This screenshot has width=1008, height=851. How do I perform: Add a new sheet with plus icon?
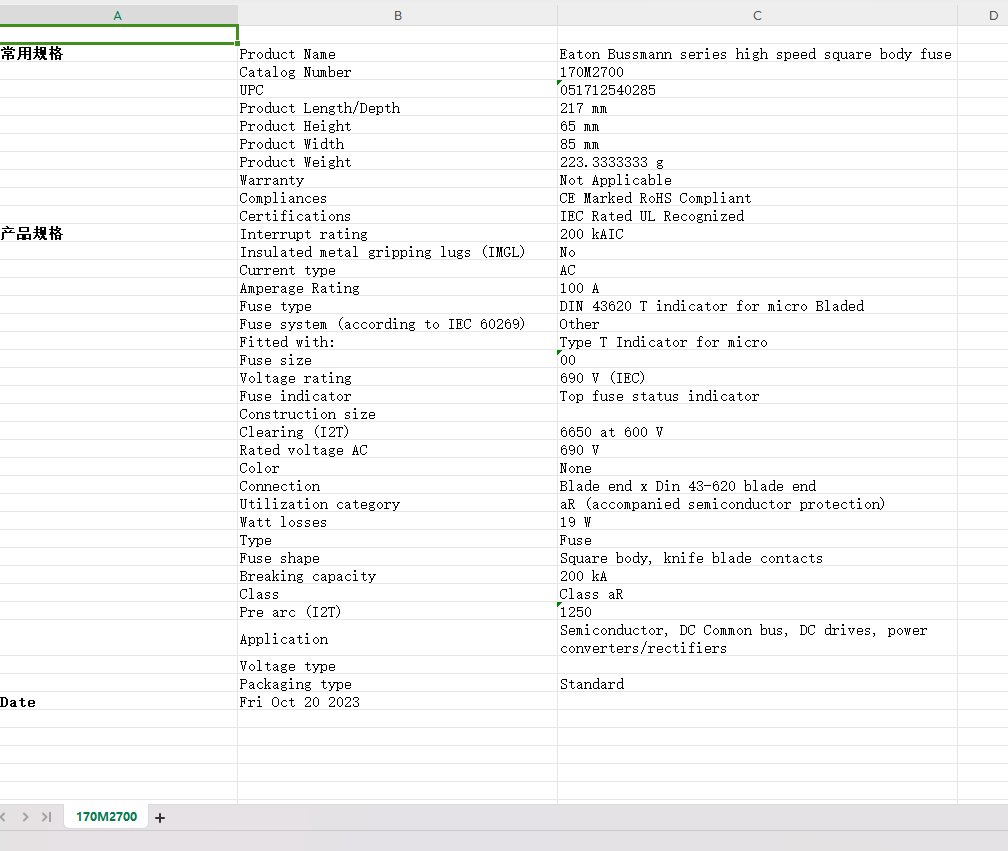tap(160, 818)
